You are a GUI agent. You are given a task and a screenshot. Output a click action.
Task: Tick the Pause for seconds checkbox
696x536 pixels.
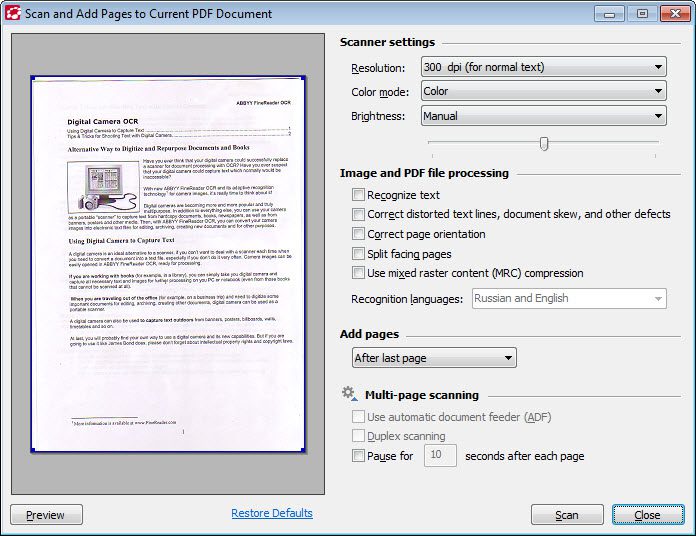358,456
